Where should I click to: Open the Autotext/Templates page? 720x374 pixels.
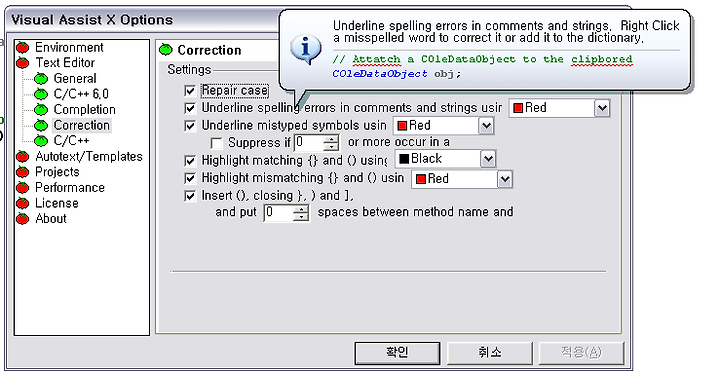(x=89, y=157)
